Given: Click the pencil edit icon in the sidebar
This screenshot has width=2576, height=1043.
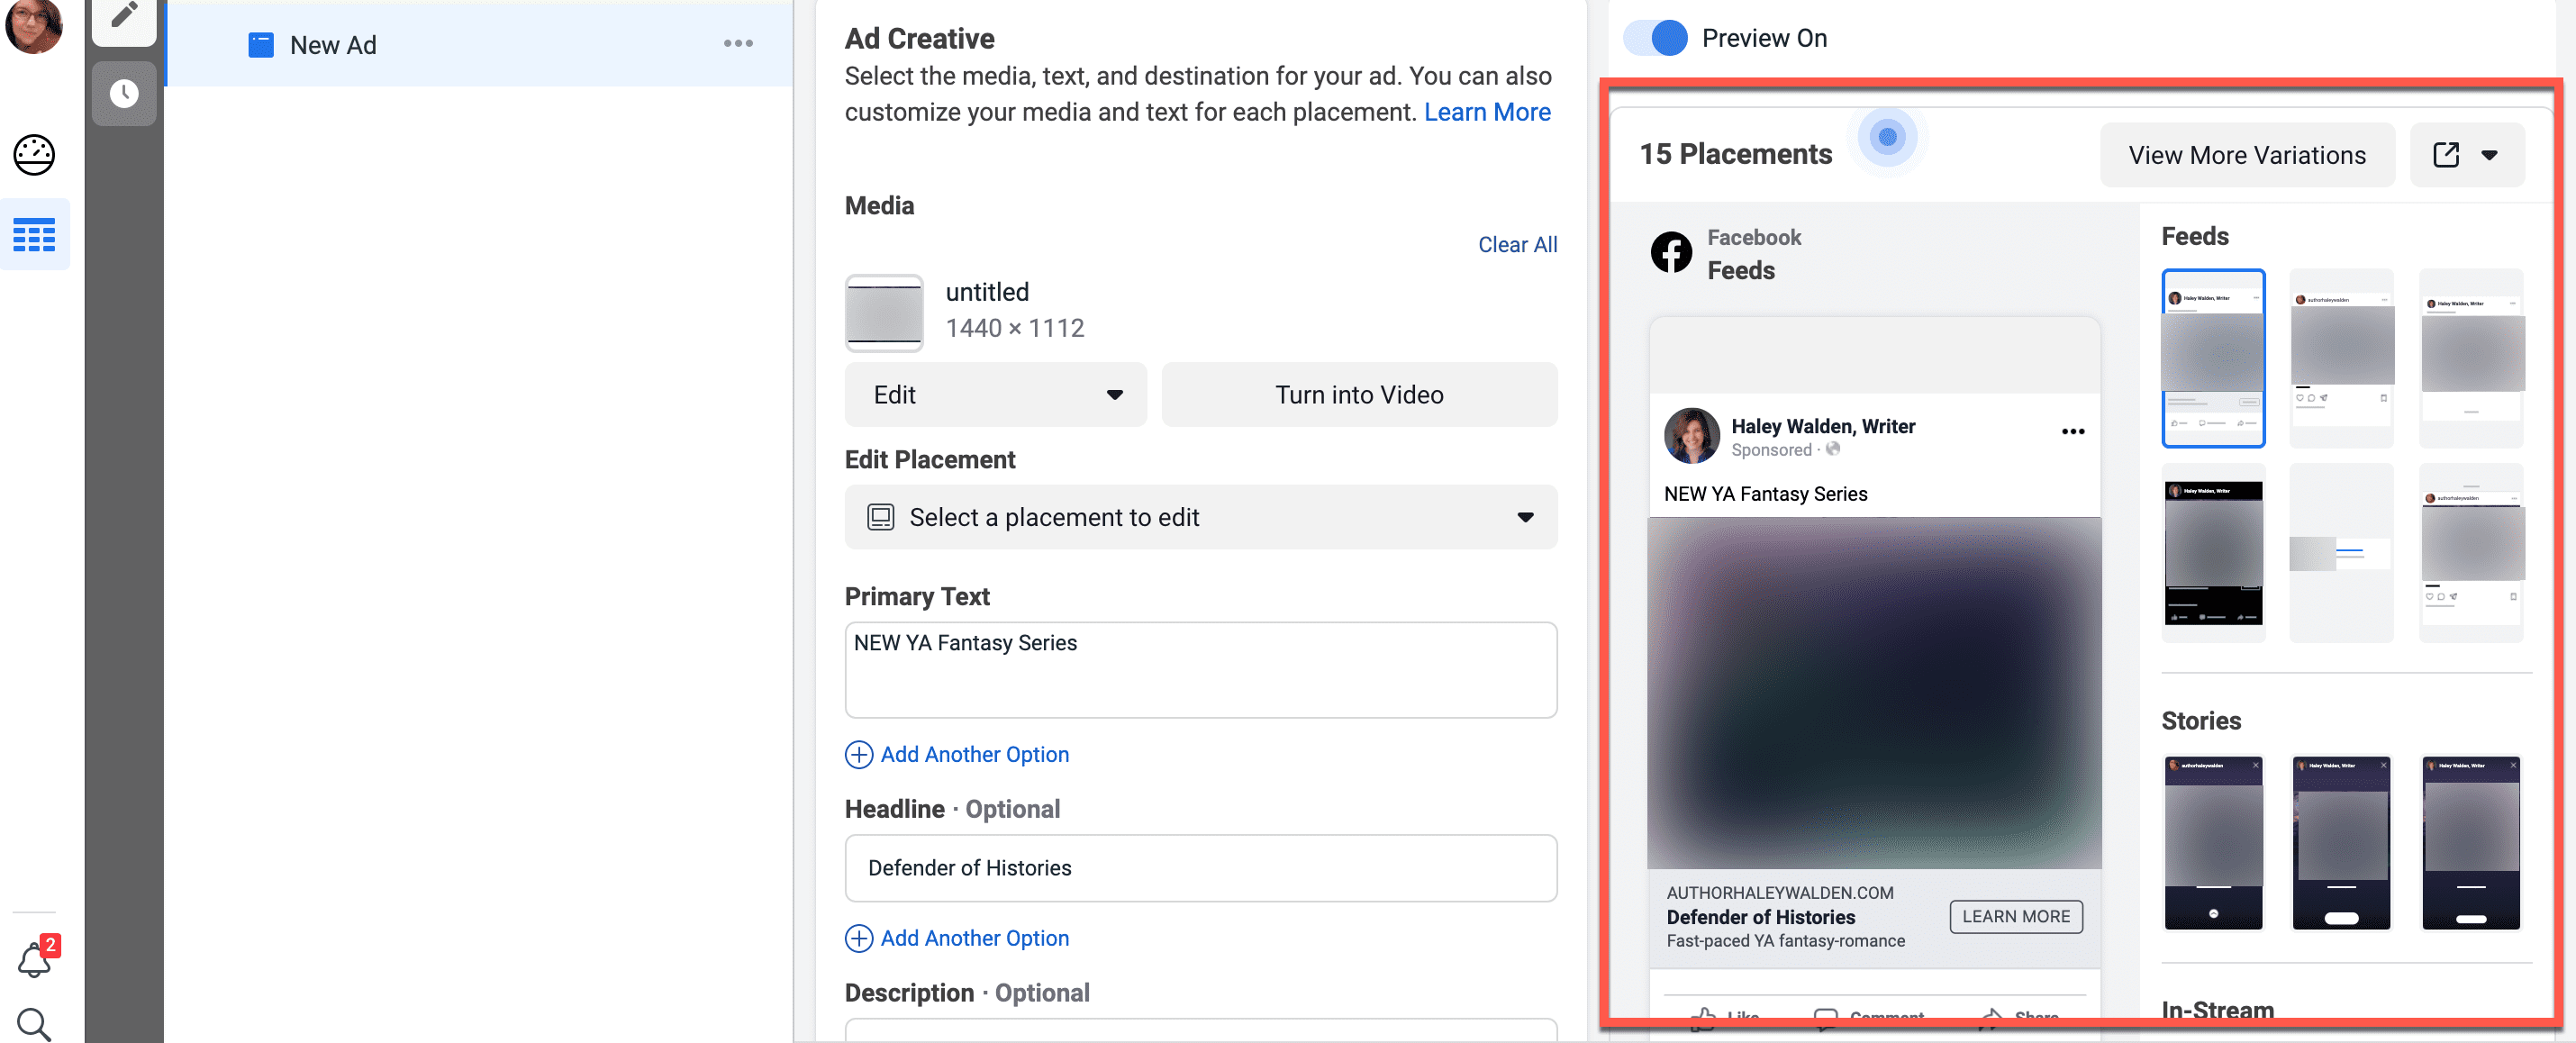Looking at the screenshot, I should 124,15.
